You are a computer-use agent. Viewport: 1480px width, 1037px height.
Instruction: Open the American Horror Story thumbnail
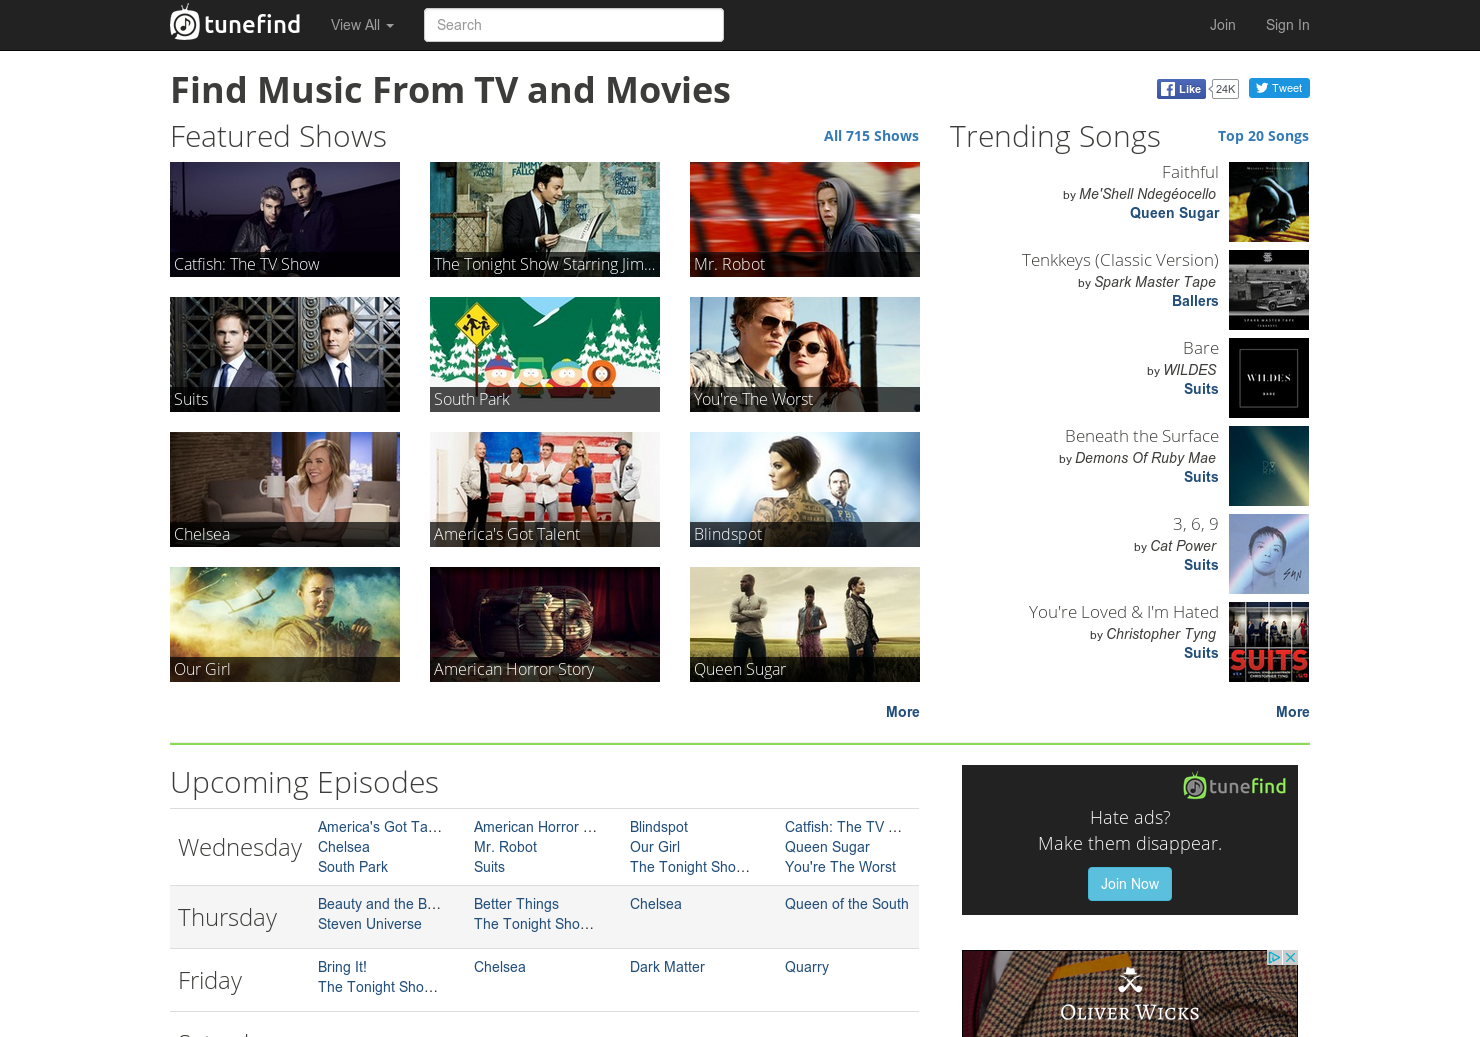pyautogui.click(x=545, y=624)
